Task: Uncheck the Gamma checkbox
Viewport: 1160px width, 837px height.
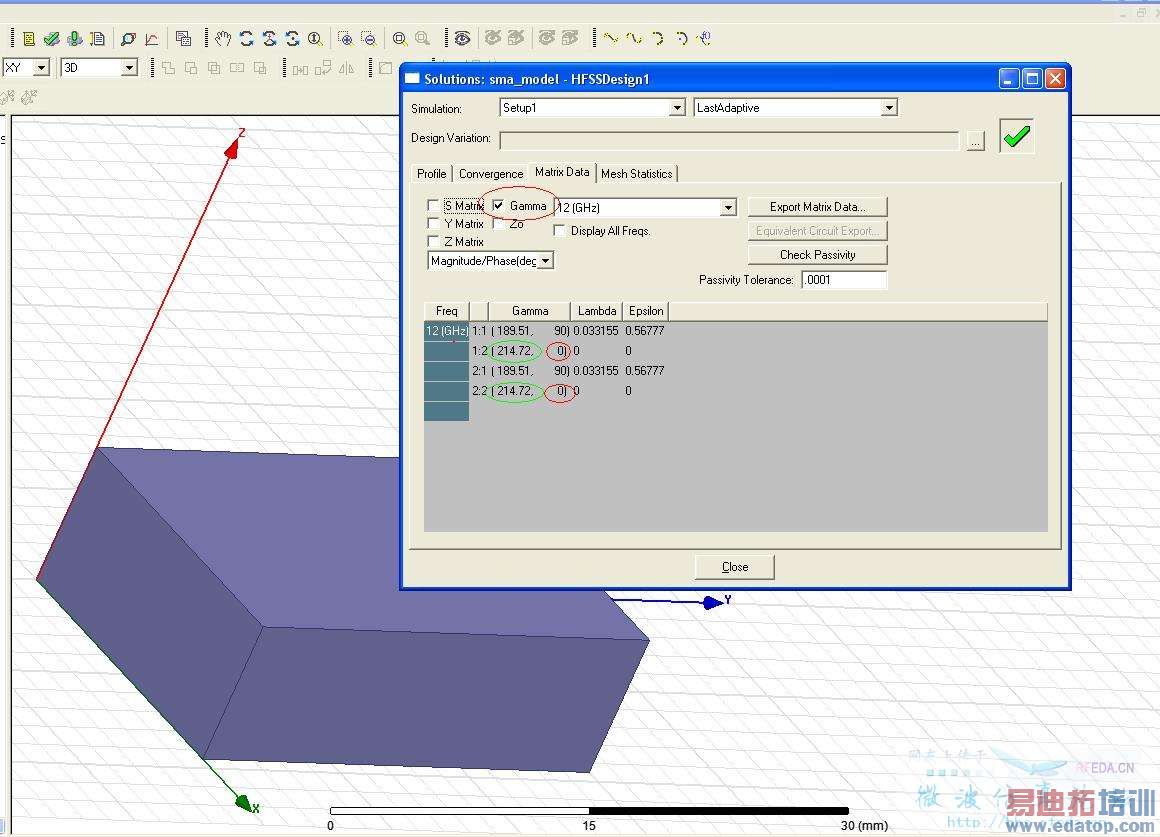Action: click(x=498, y=206)
